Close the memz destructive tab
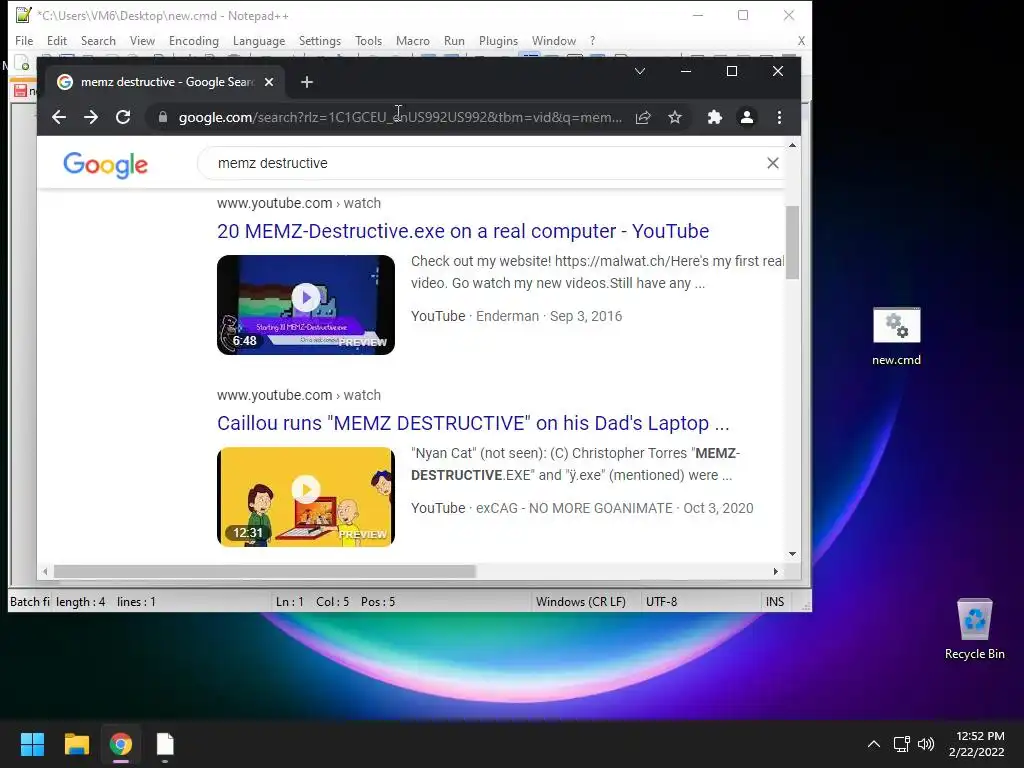The image size is (1024, 768). [x=269, y=82]
